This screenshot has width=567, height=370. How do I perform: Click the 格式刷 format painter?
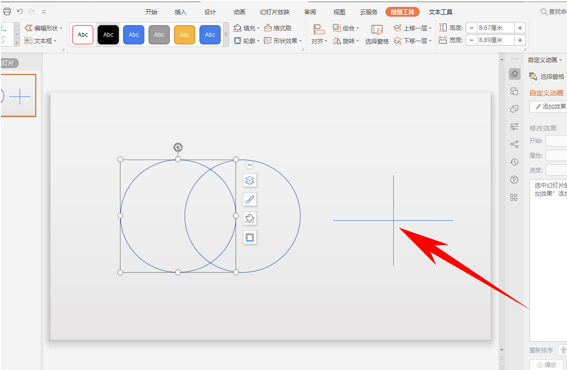click(x=278, y=28)
